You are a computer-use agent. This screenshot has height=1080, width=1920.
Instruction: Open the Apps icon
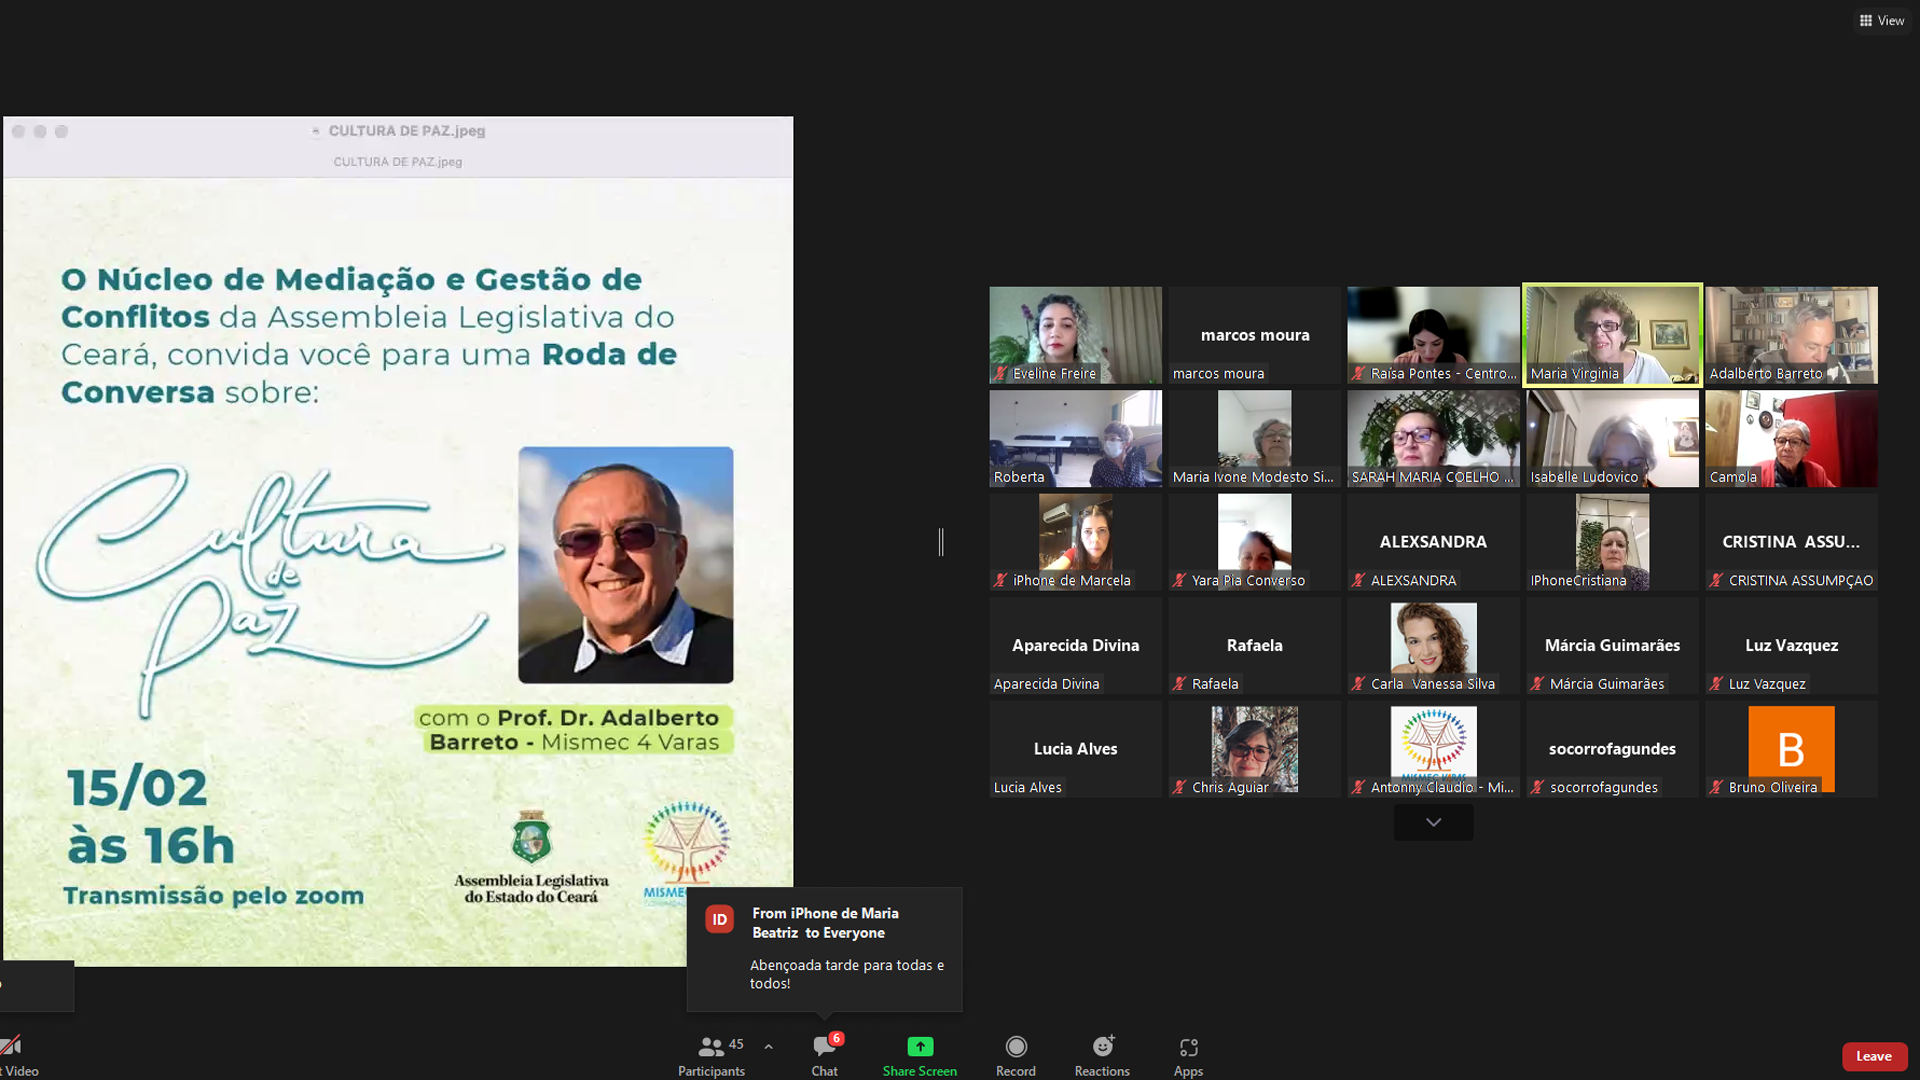click(x=1188, y=1047)
